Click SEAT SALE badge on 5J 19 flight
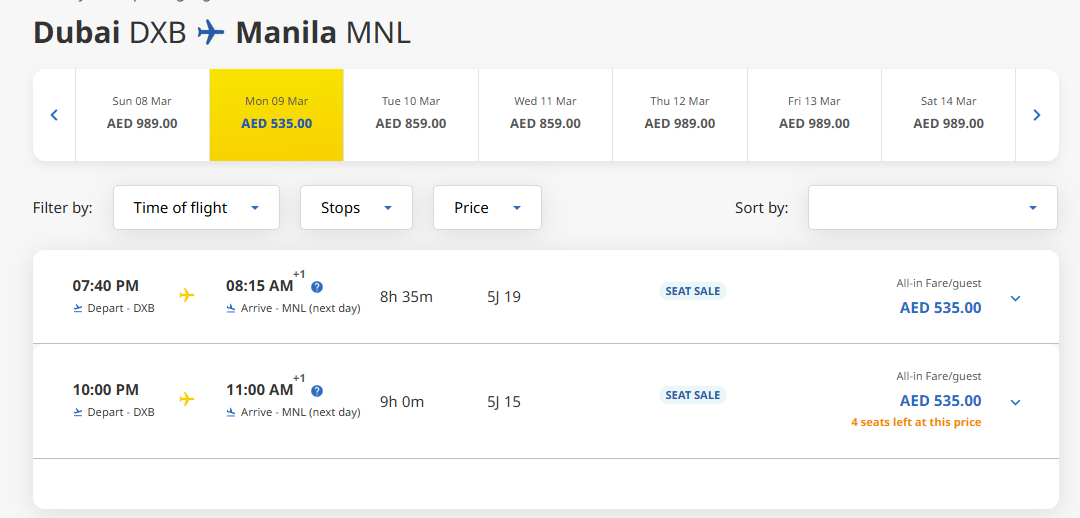The height and width of the screenshot is (518, 1080). [x=693, y=291]
